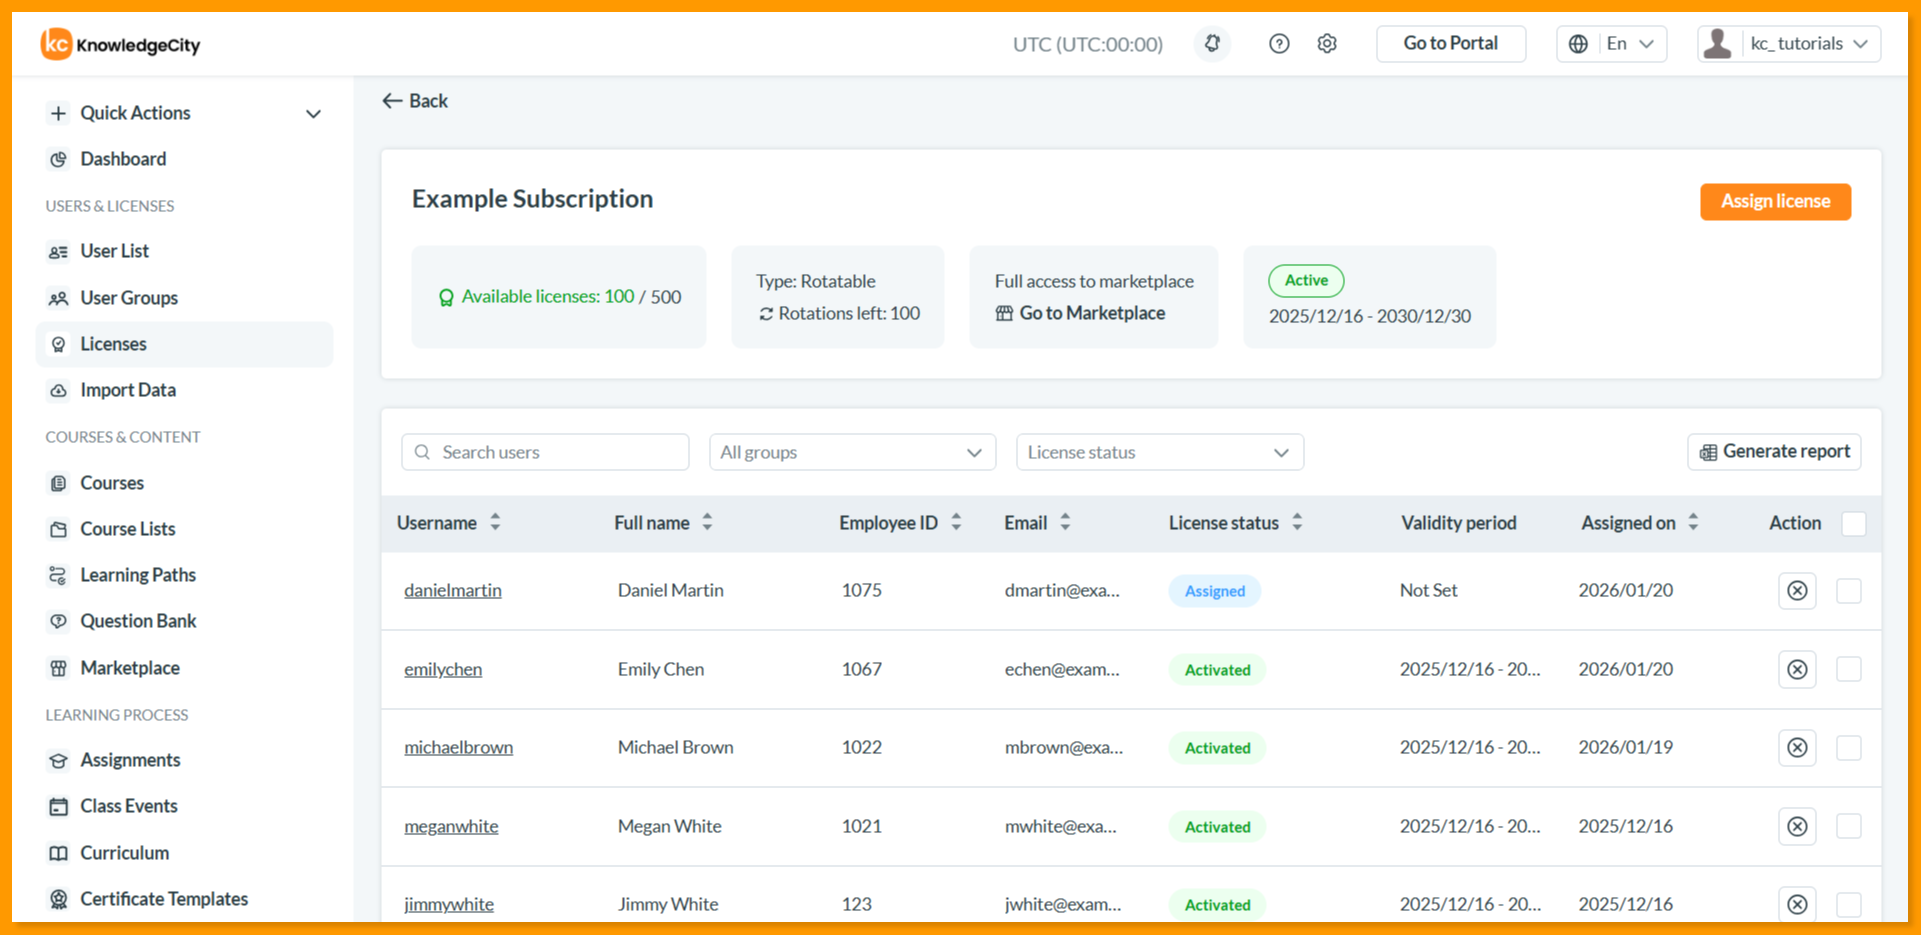The image size is (1921, 935).
Task: Click the Go to Portal button
Action: pos(1451,44)
